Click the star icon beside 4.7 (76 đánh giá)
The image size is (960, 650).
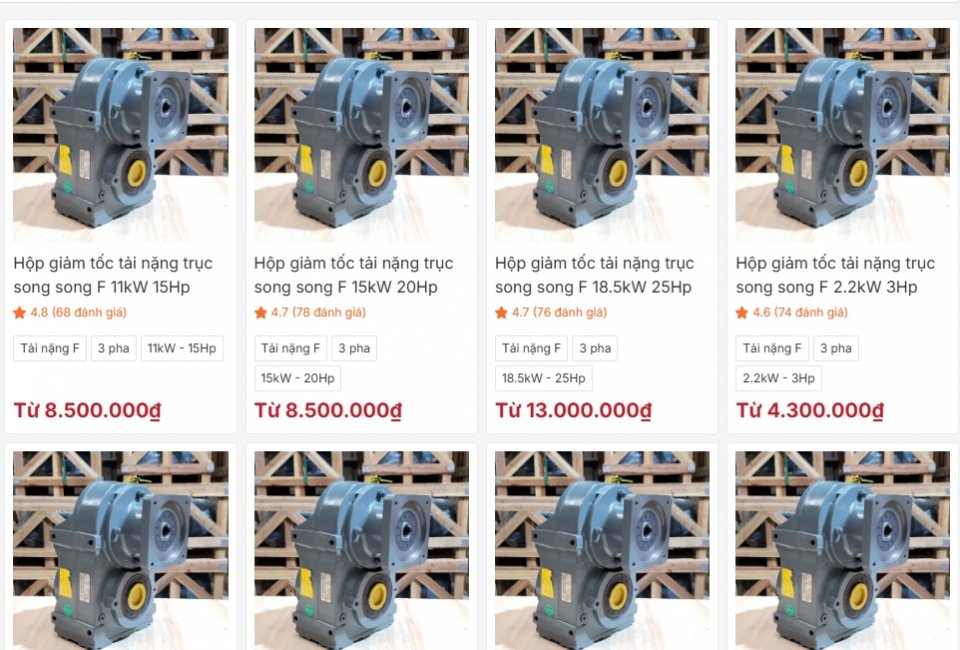pyautogui.click(x=501, y=313)
